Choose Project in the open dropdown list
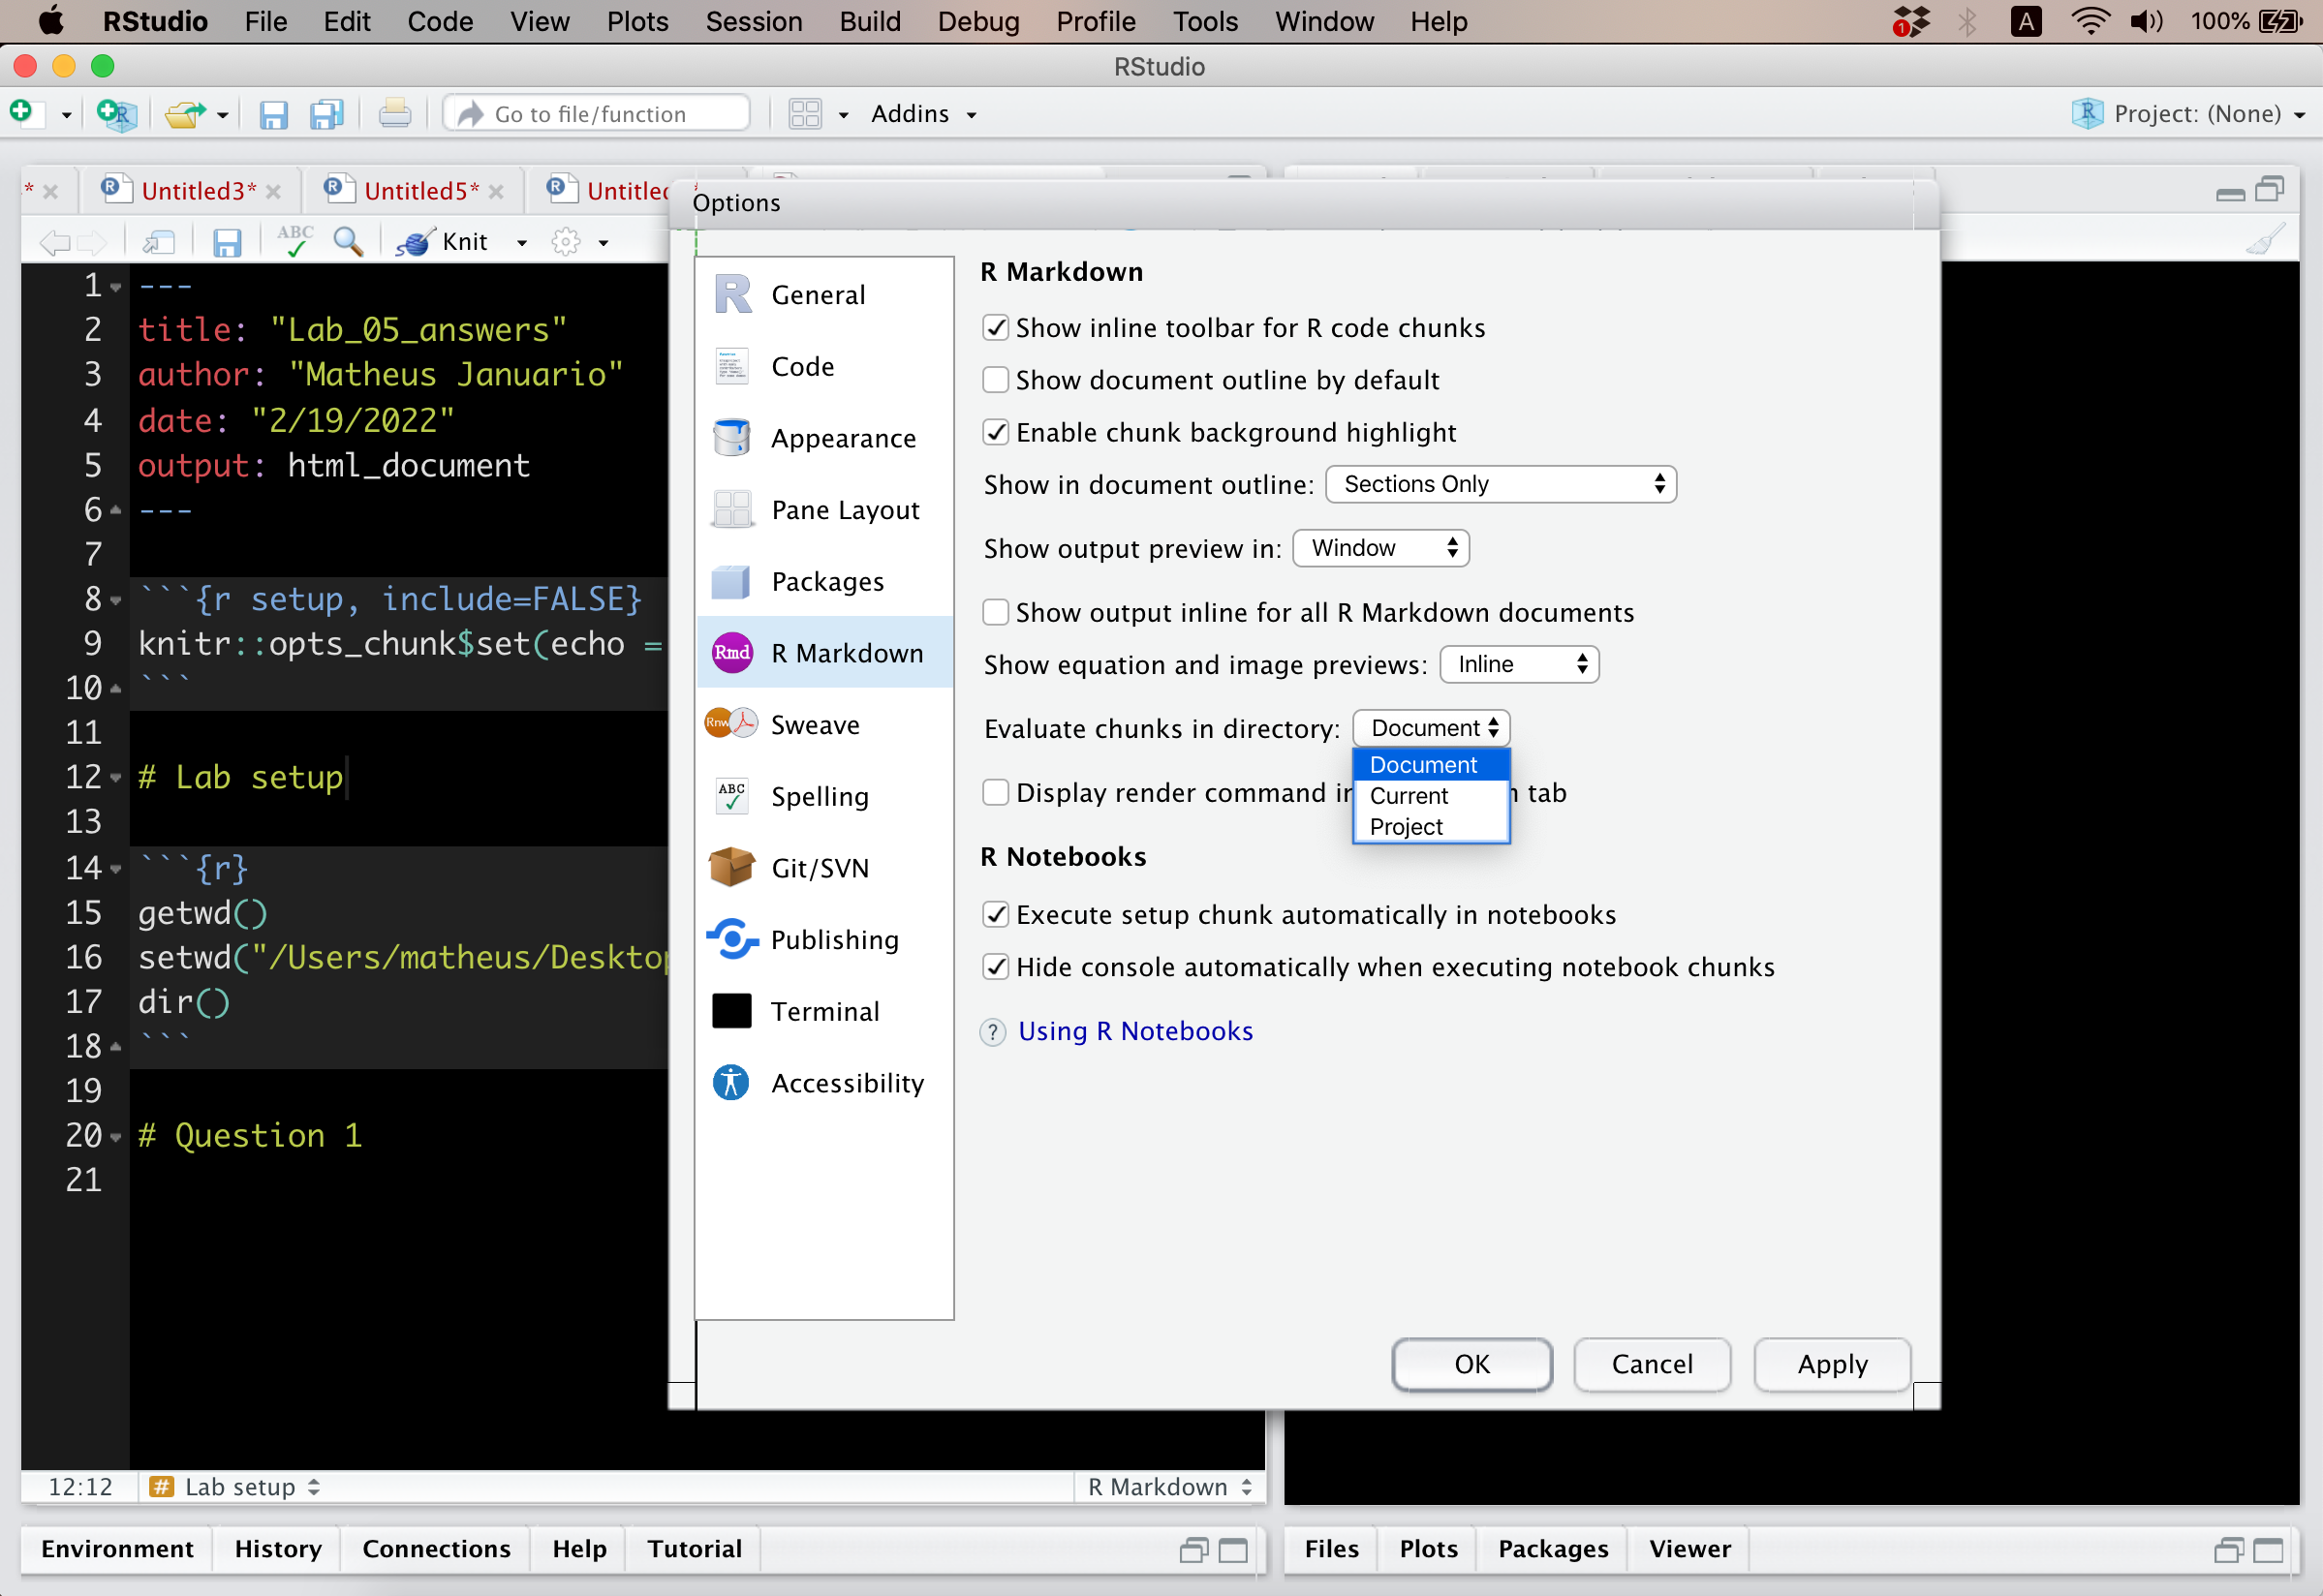 [x=1406, y=827]
